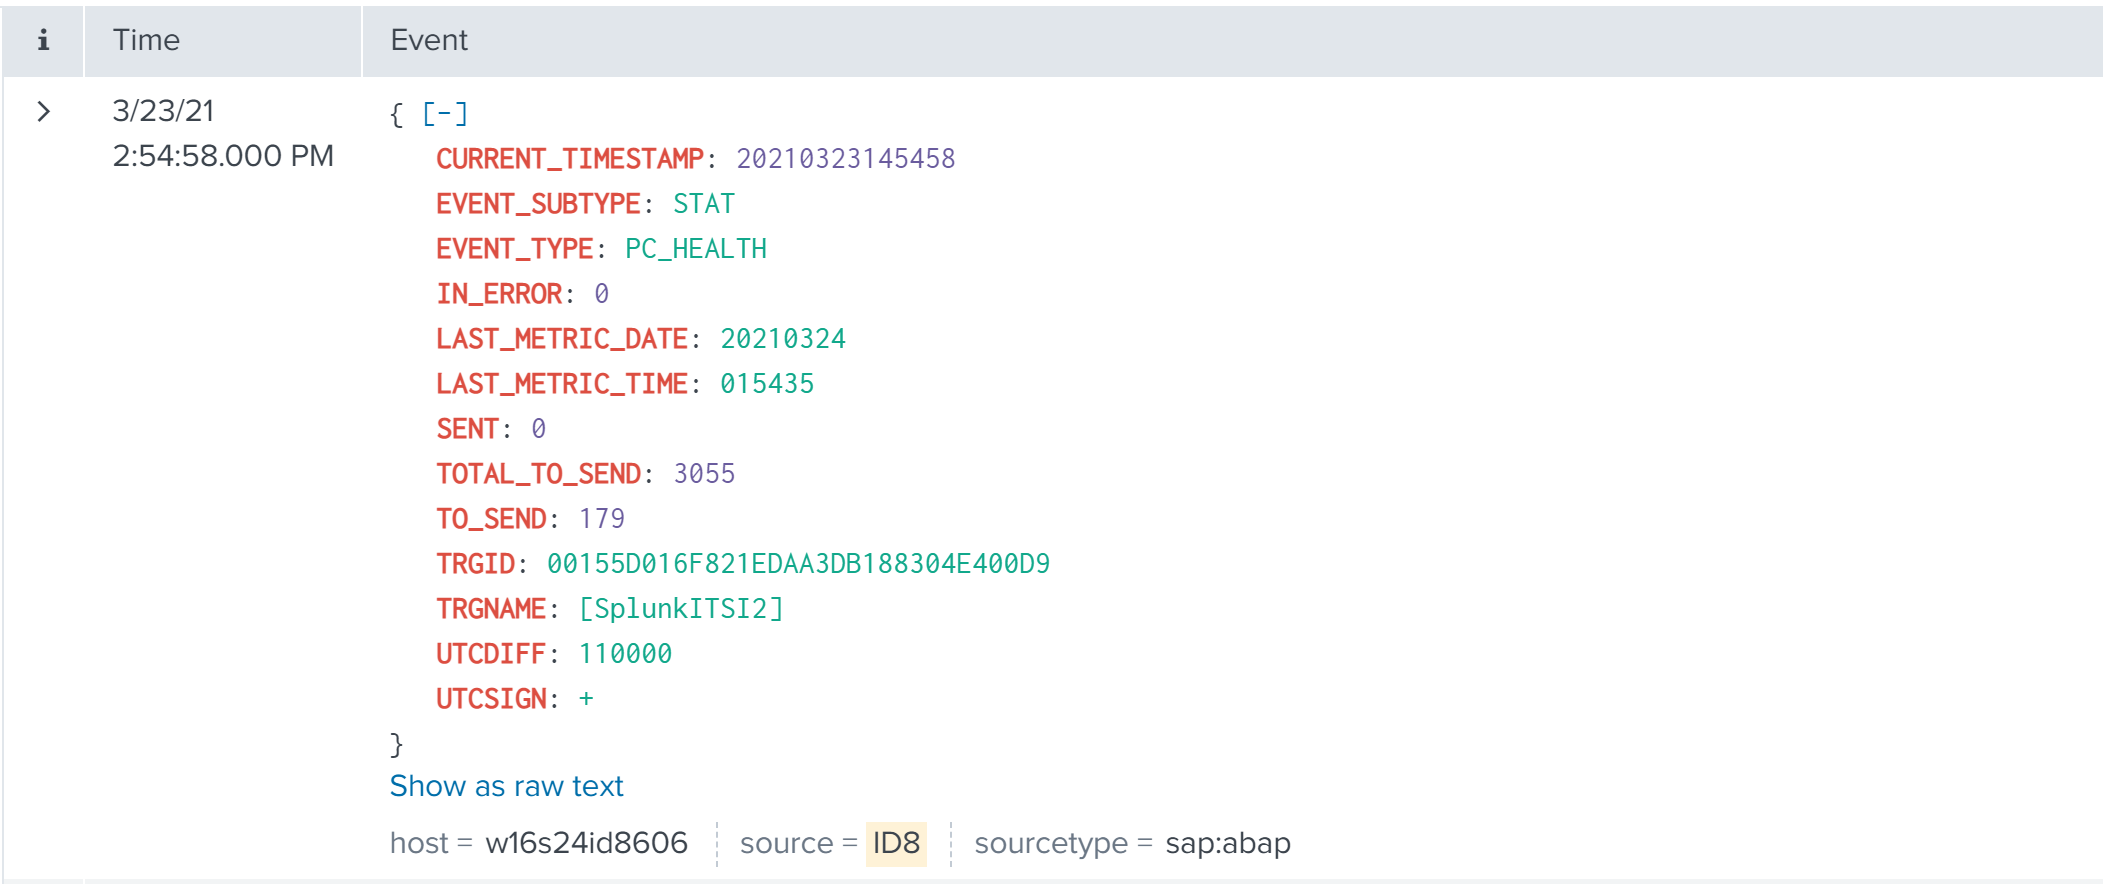Expand the event row chevron
Image resolution: width=2103 pixels, height=884 pixels.
point(43,111)
